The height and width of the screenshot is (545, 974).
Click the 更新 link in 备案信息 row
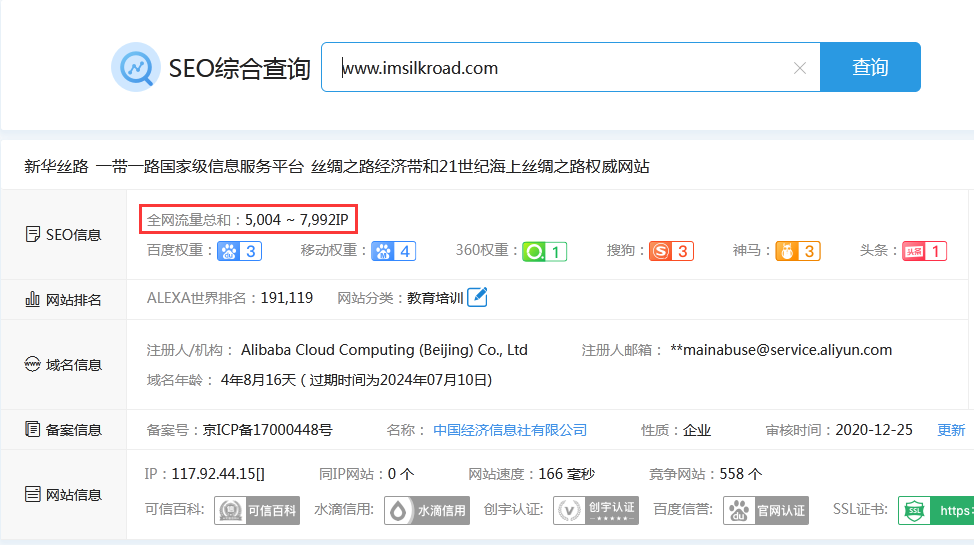click(x=951, y=430)
